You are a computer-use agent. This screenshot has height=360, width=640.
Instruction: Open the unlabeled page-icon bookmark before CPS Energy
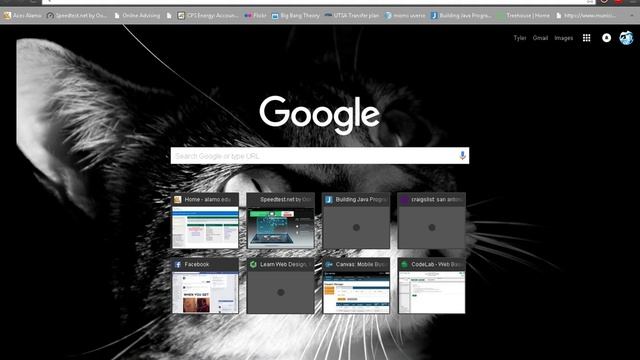tap(169, 16)
